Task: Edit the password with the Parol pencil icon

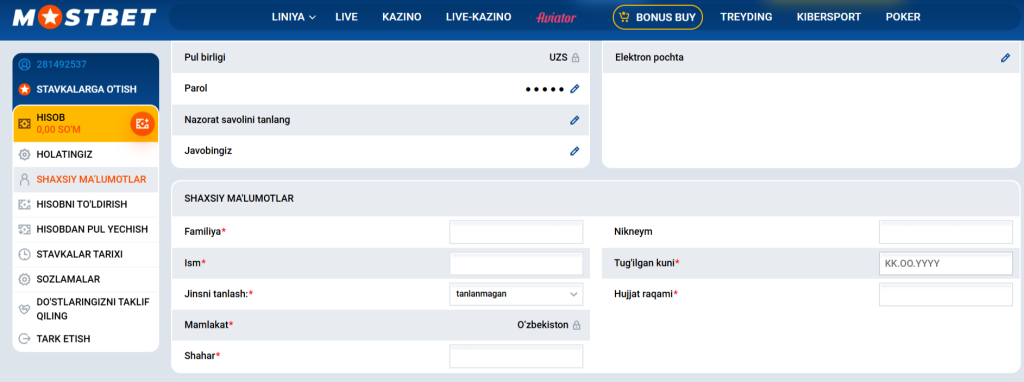Action: tap(575, 88)
